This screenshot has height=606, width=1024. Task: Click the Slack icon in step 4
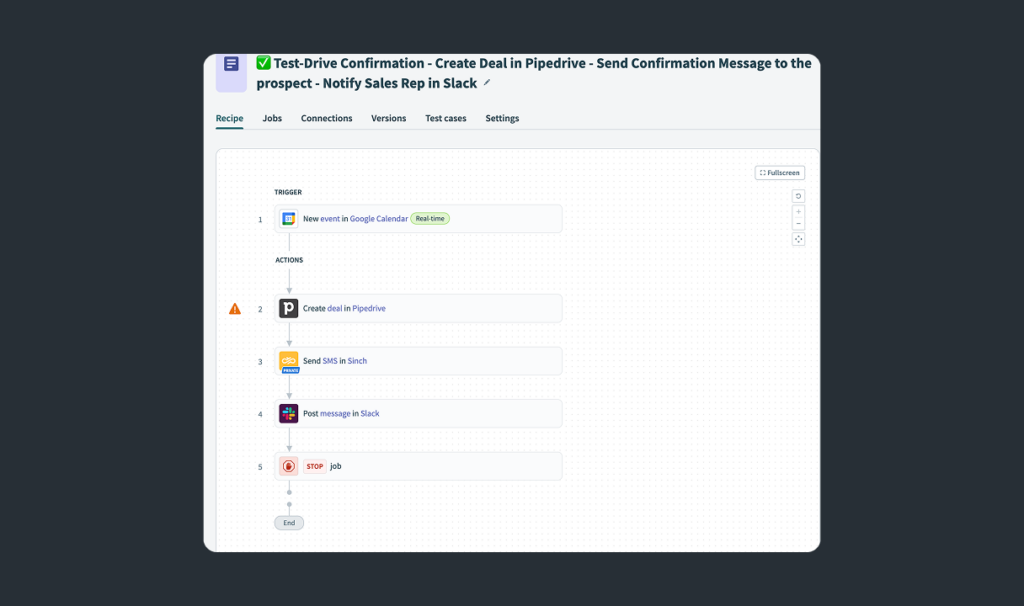(x=289, y=413)
